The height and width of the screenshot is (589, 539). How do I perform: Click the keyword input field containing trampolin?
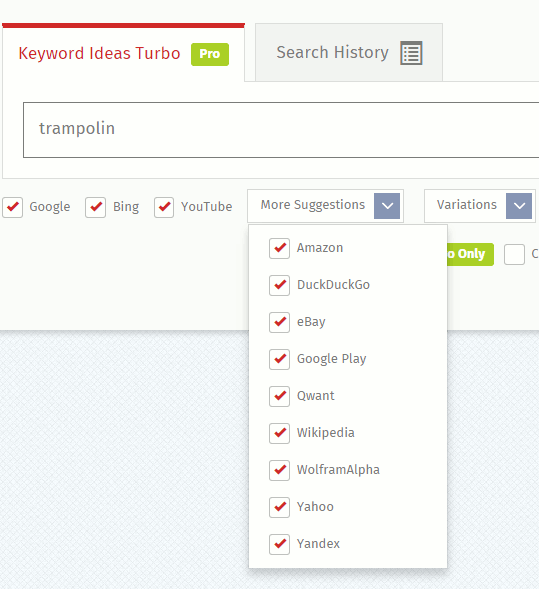(281, 130)
